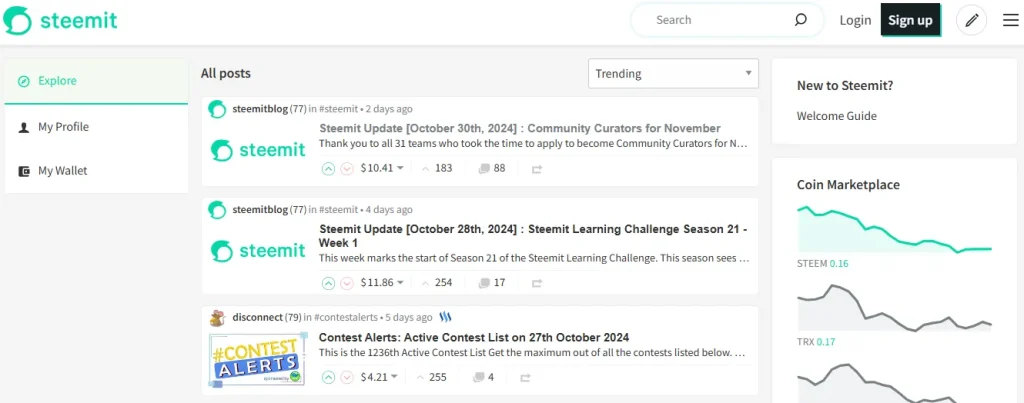Click the disconnect user avatar
Screen dimensions: 1024x403
[x=217, y=318]
